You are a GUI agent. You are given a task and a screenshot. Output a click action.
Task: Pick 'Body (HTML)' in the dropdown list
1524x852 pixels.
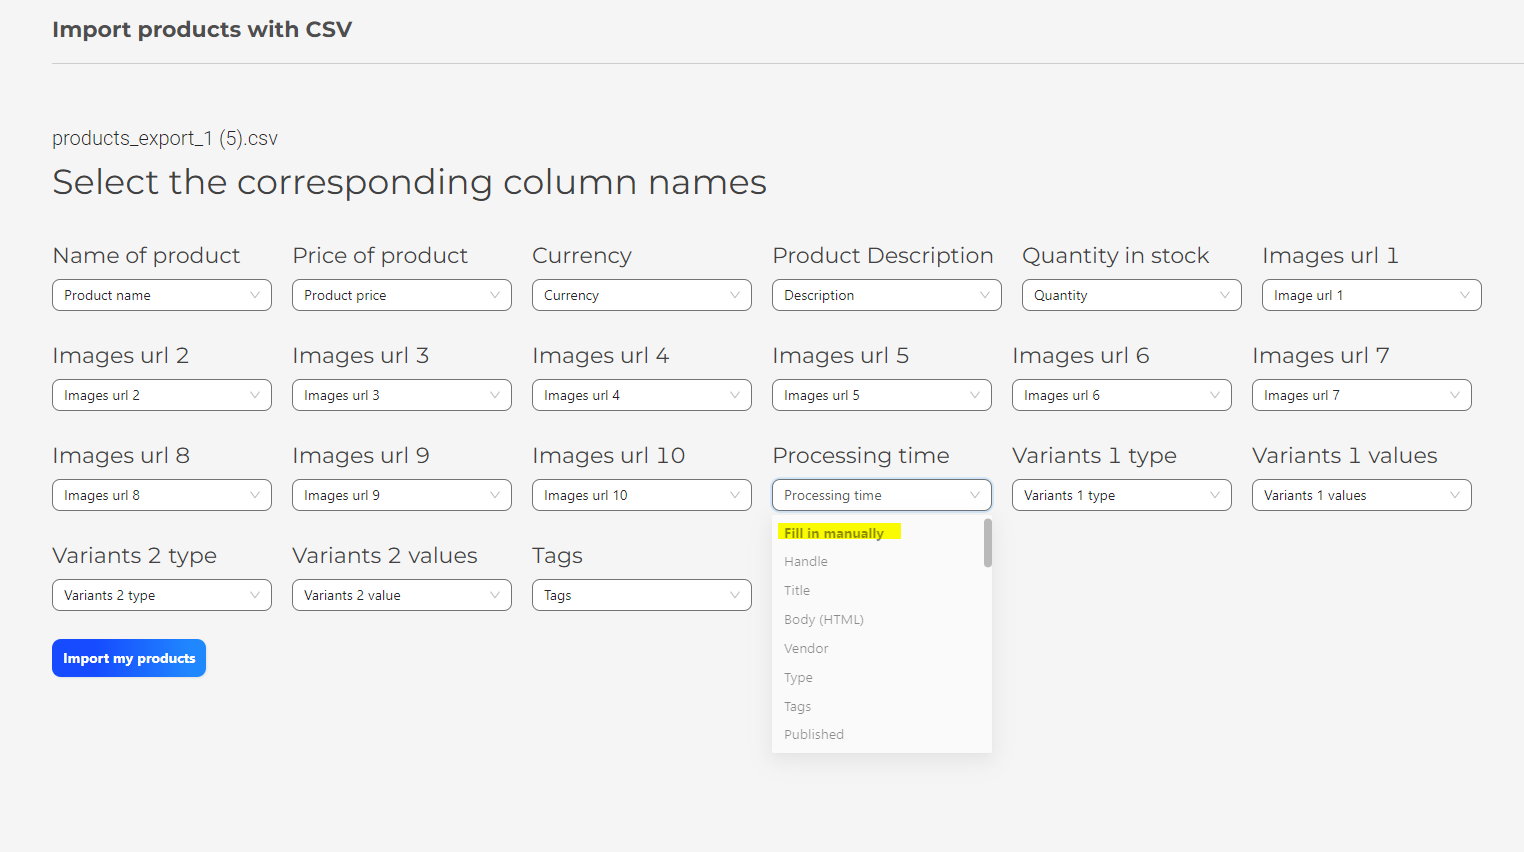click(824, 620)
